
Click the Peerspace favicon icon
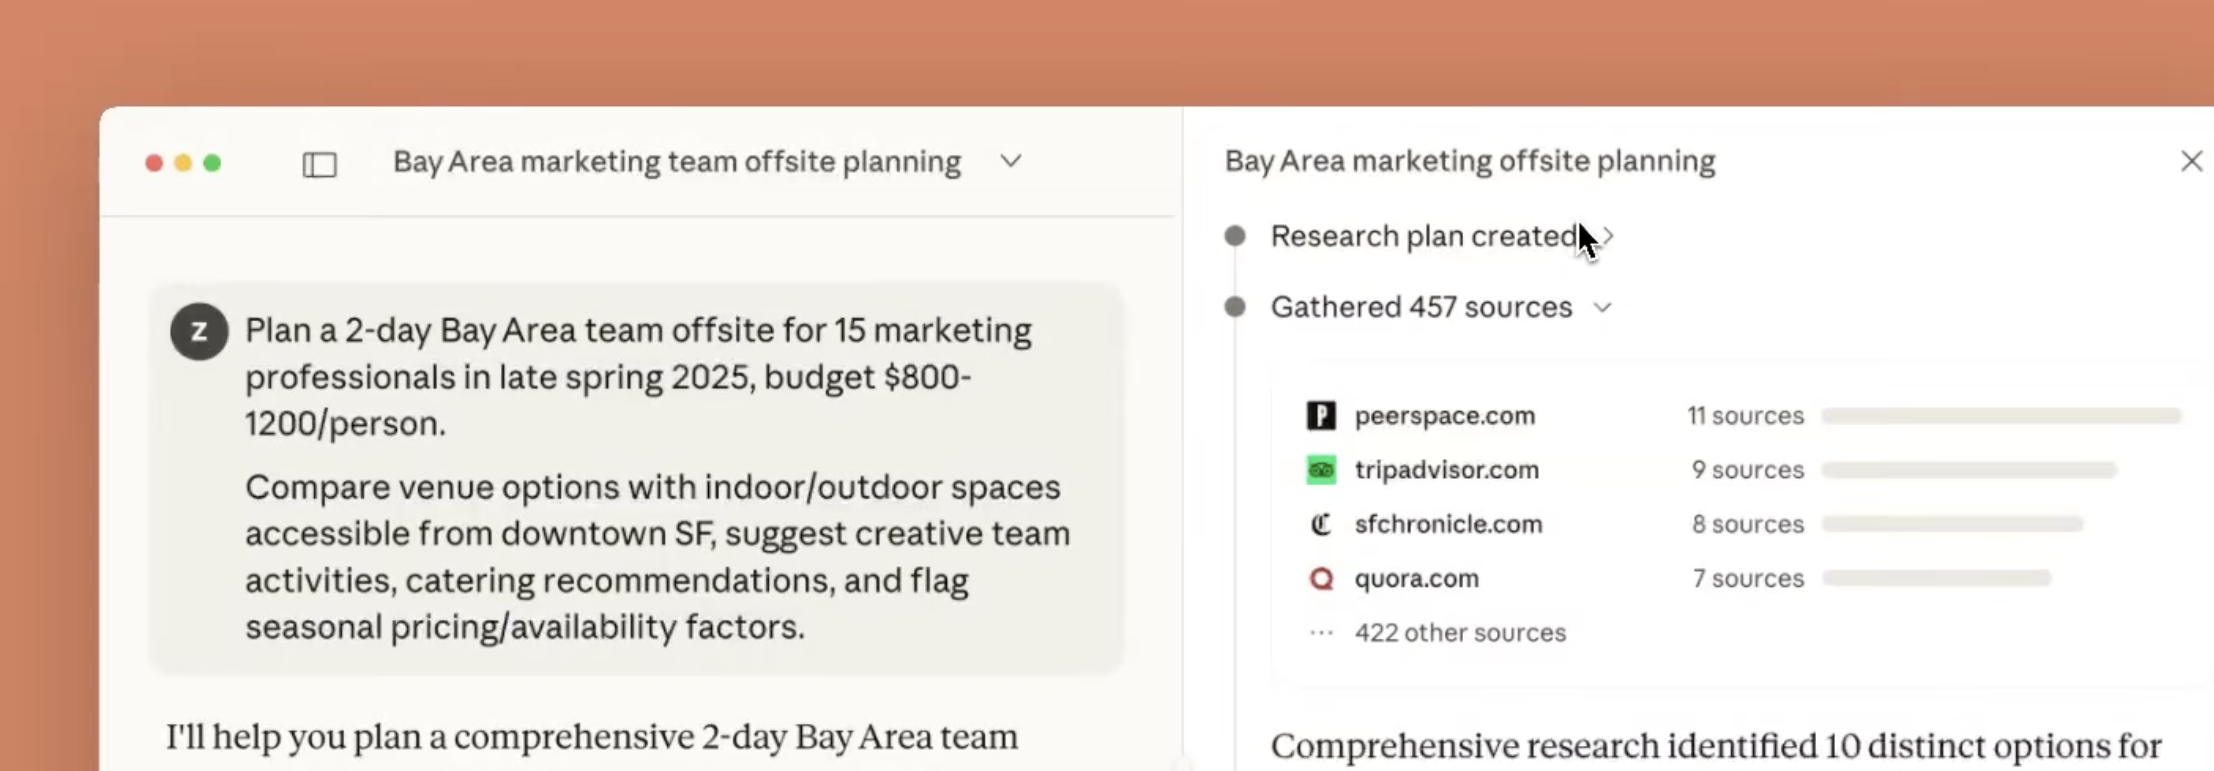click(1321, 415)
